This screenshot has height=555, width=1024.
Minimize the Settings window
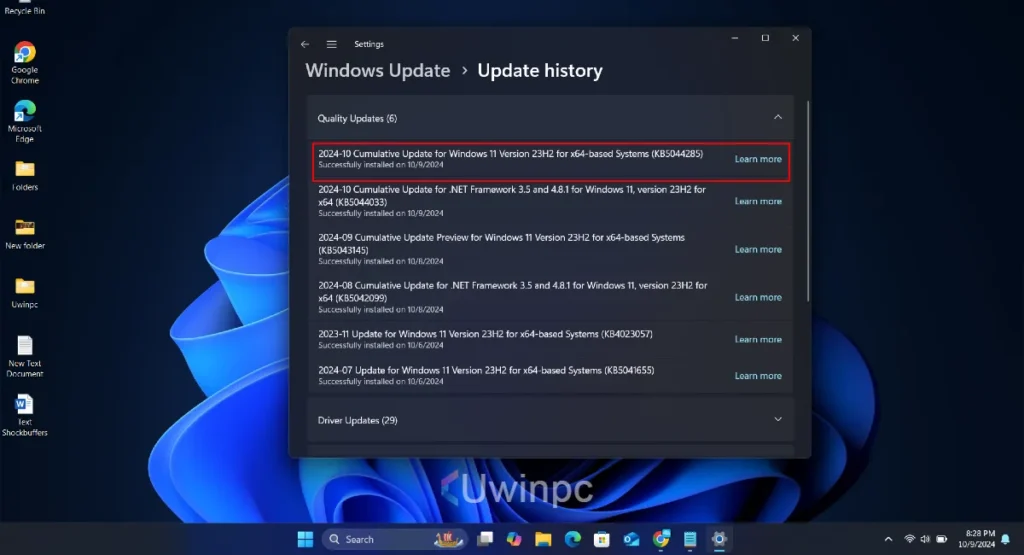click(735, 38)
